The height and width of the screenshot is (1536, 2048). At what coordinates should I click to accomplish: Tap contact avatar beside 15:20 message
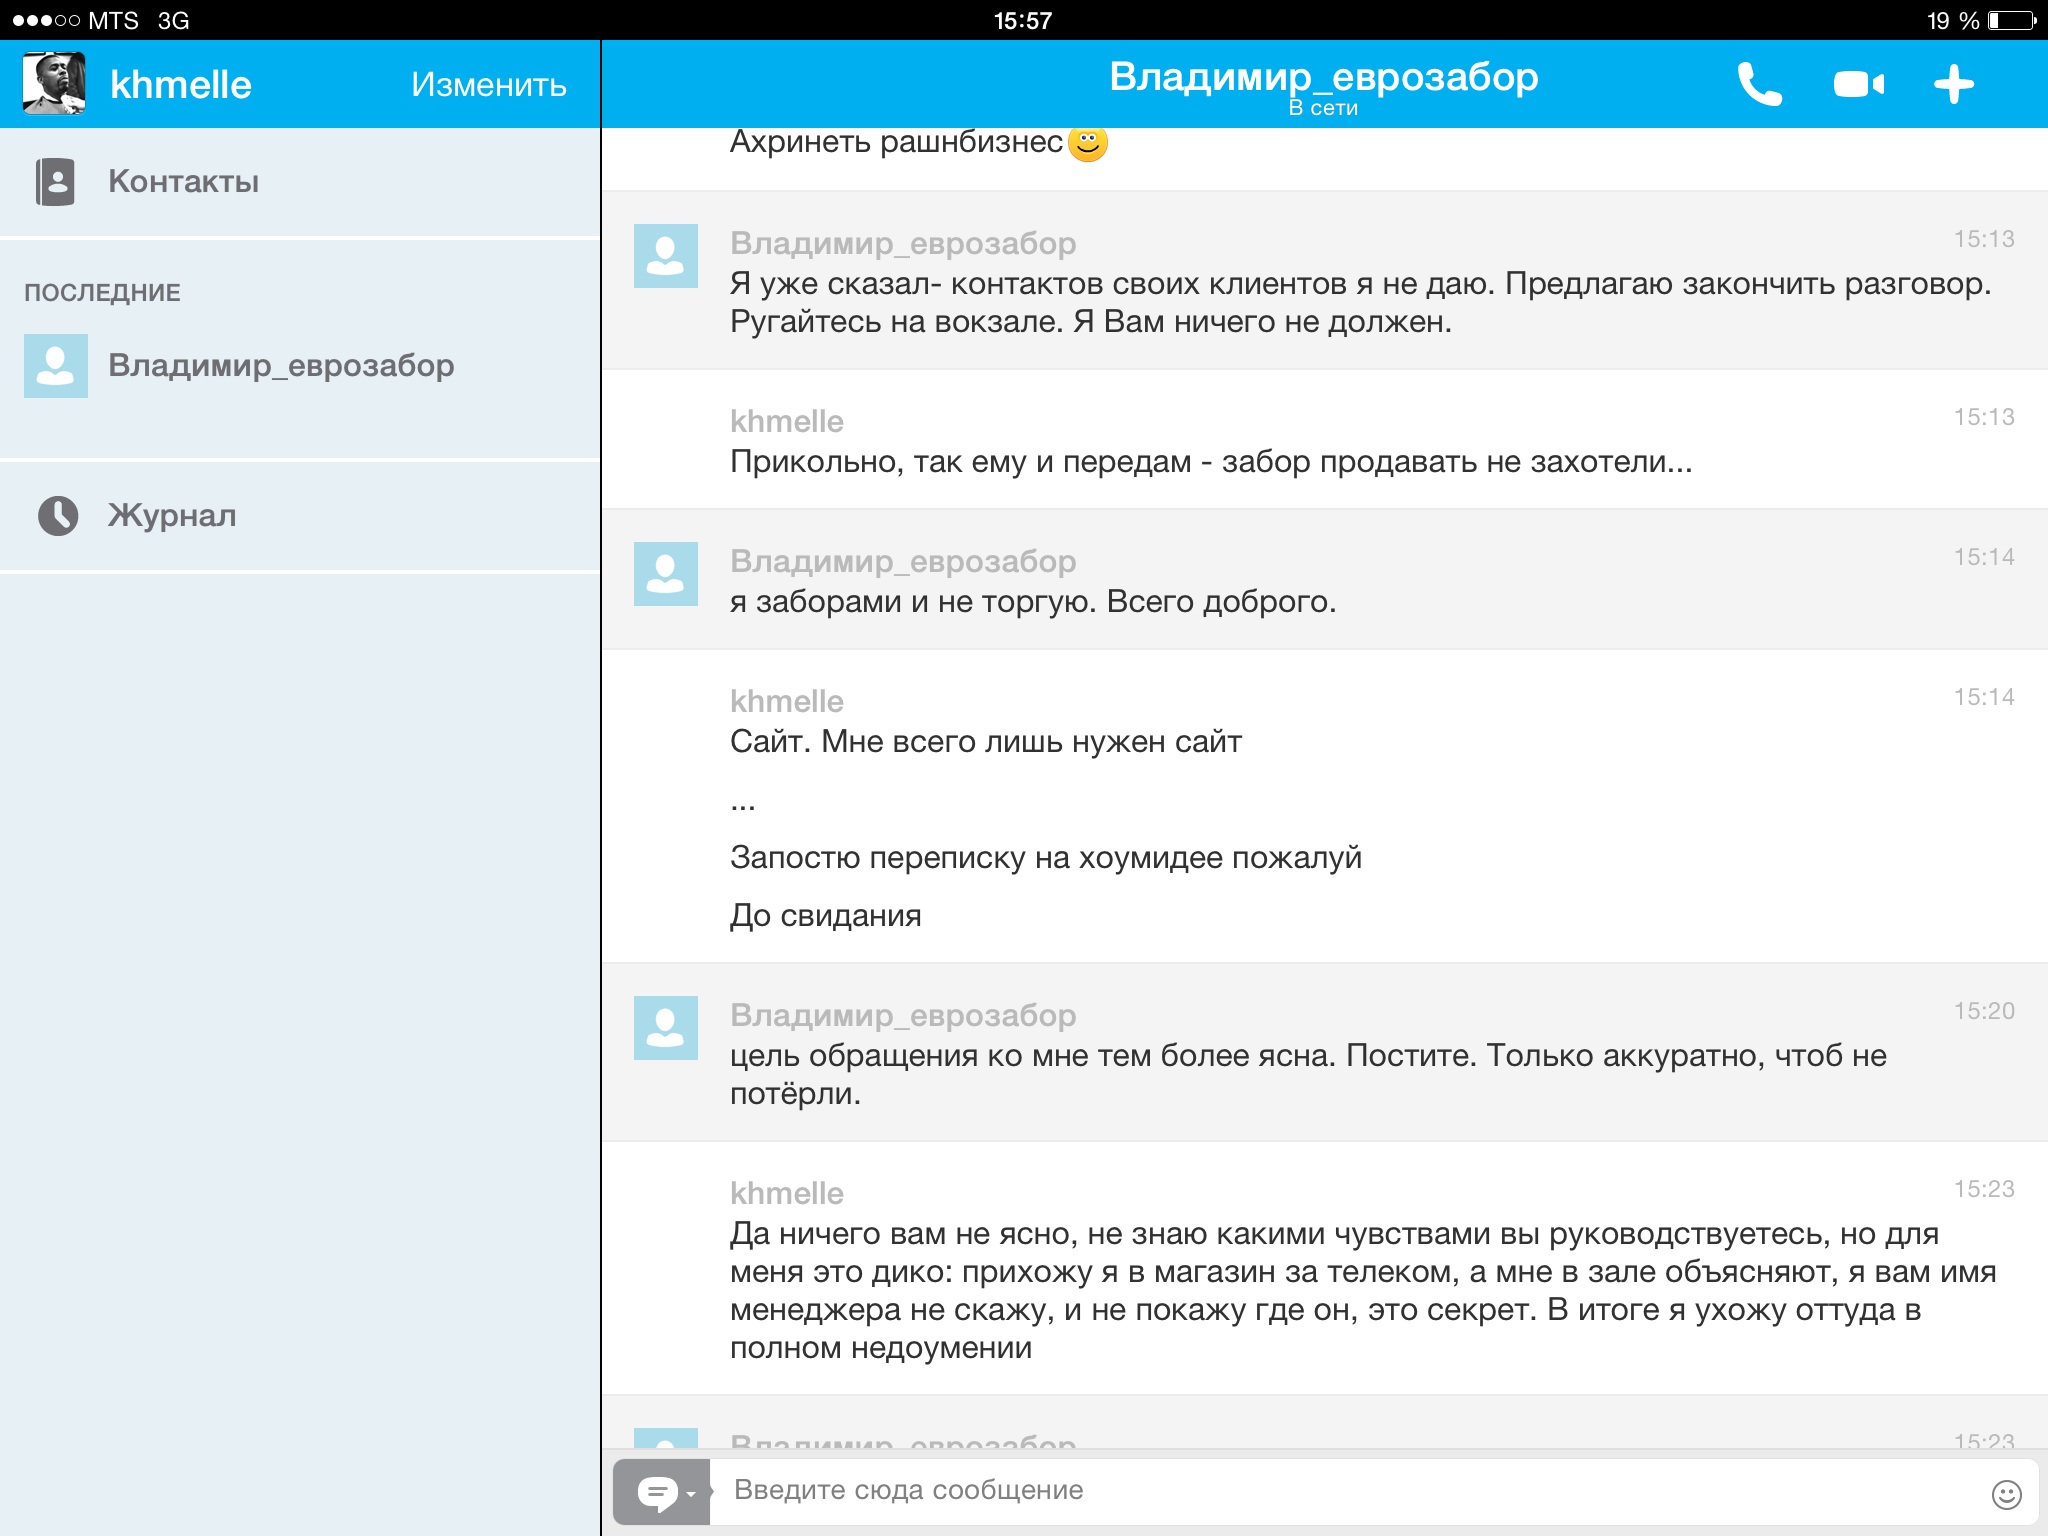point(665,1028)
